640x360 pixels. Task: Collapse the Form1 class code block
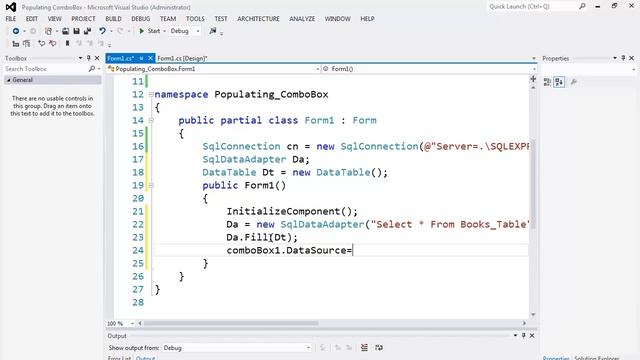151,120
